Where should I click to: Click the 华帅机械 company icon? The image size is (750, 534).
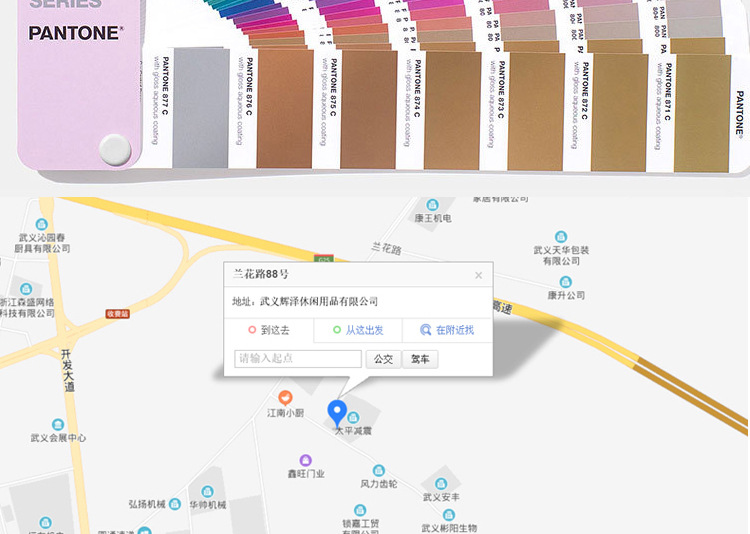(x=207, y=491)
